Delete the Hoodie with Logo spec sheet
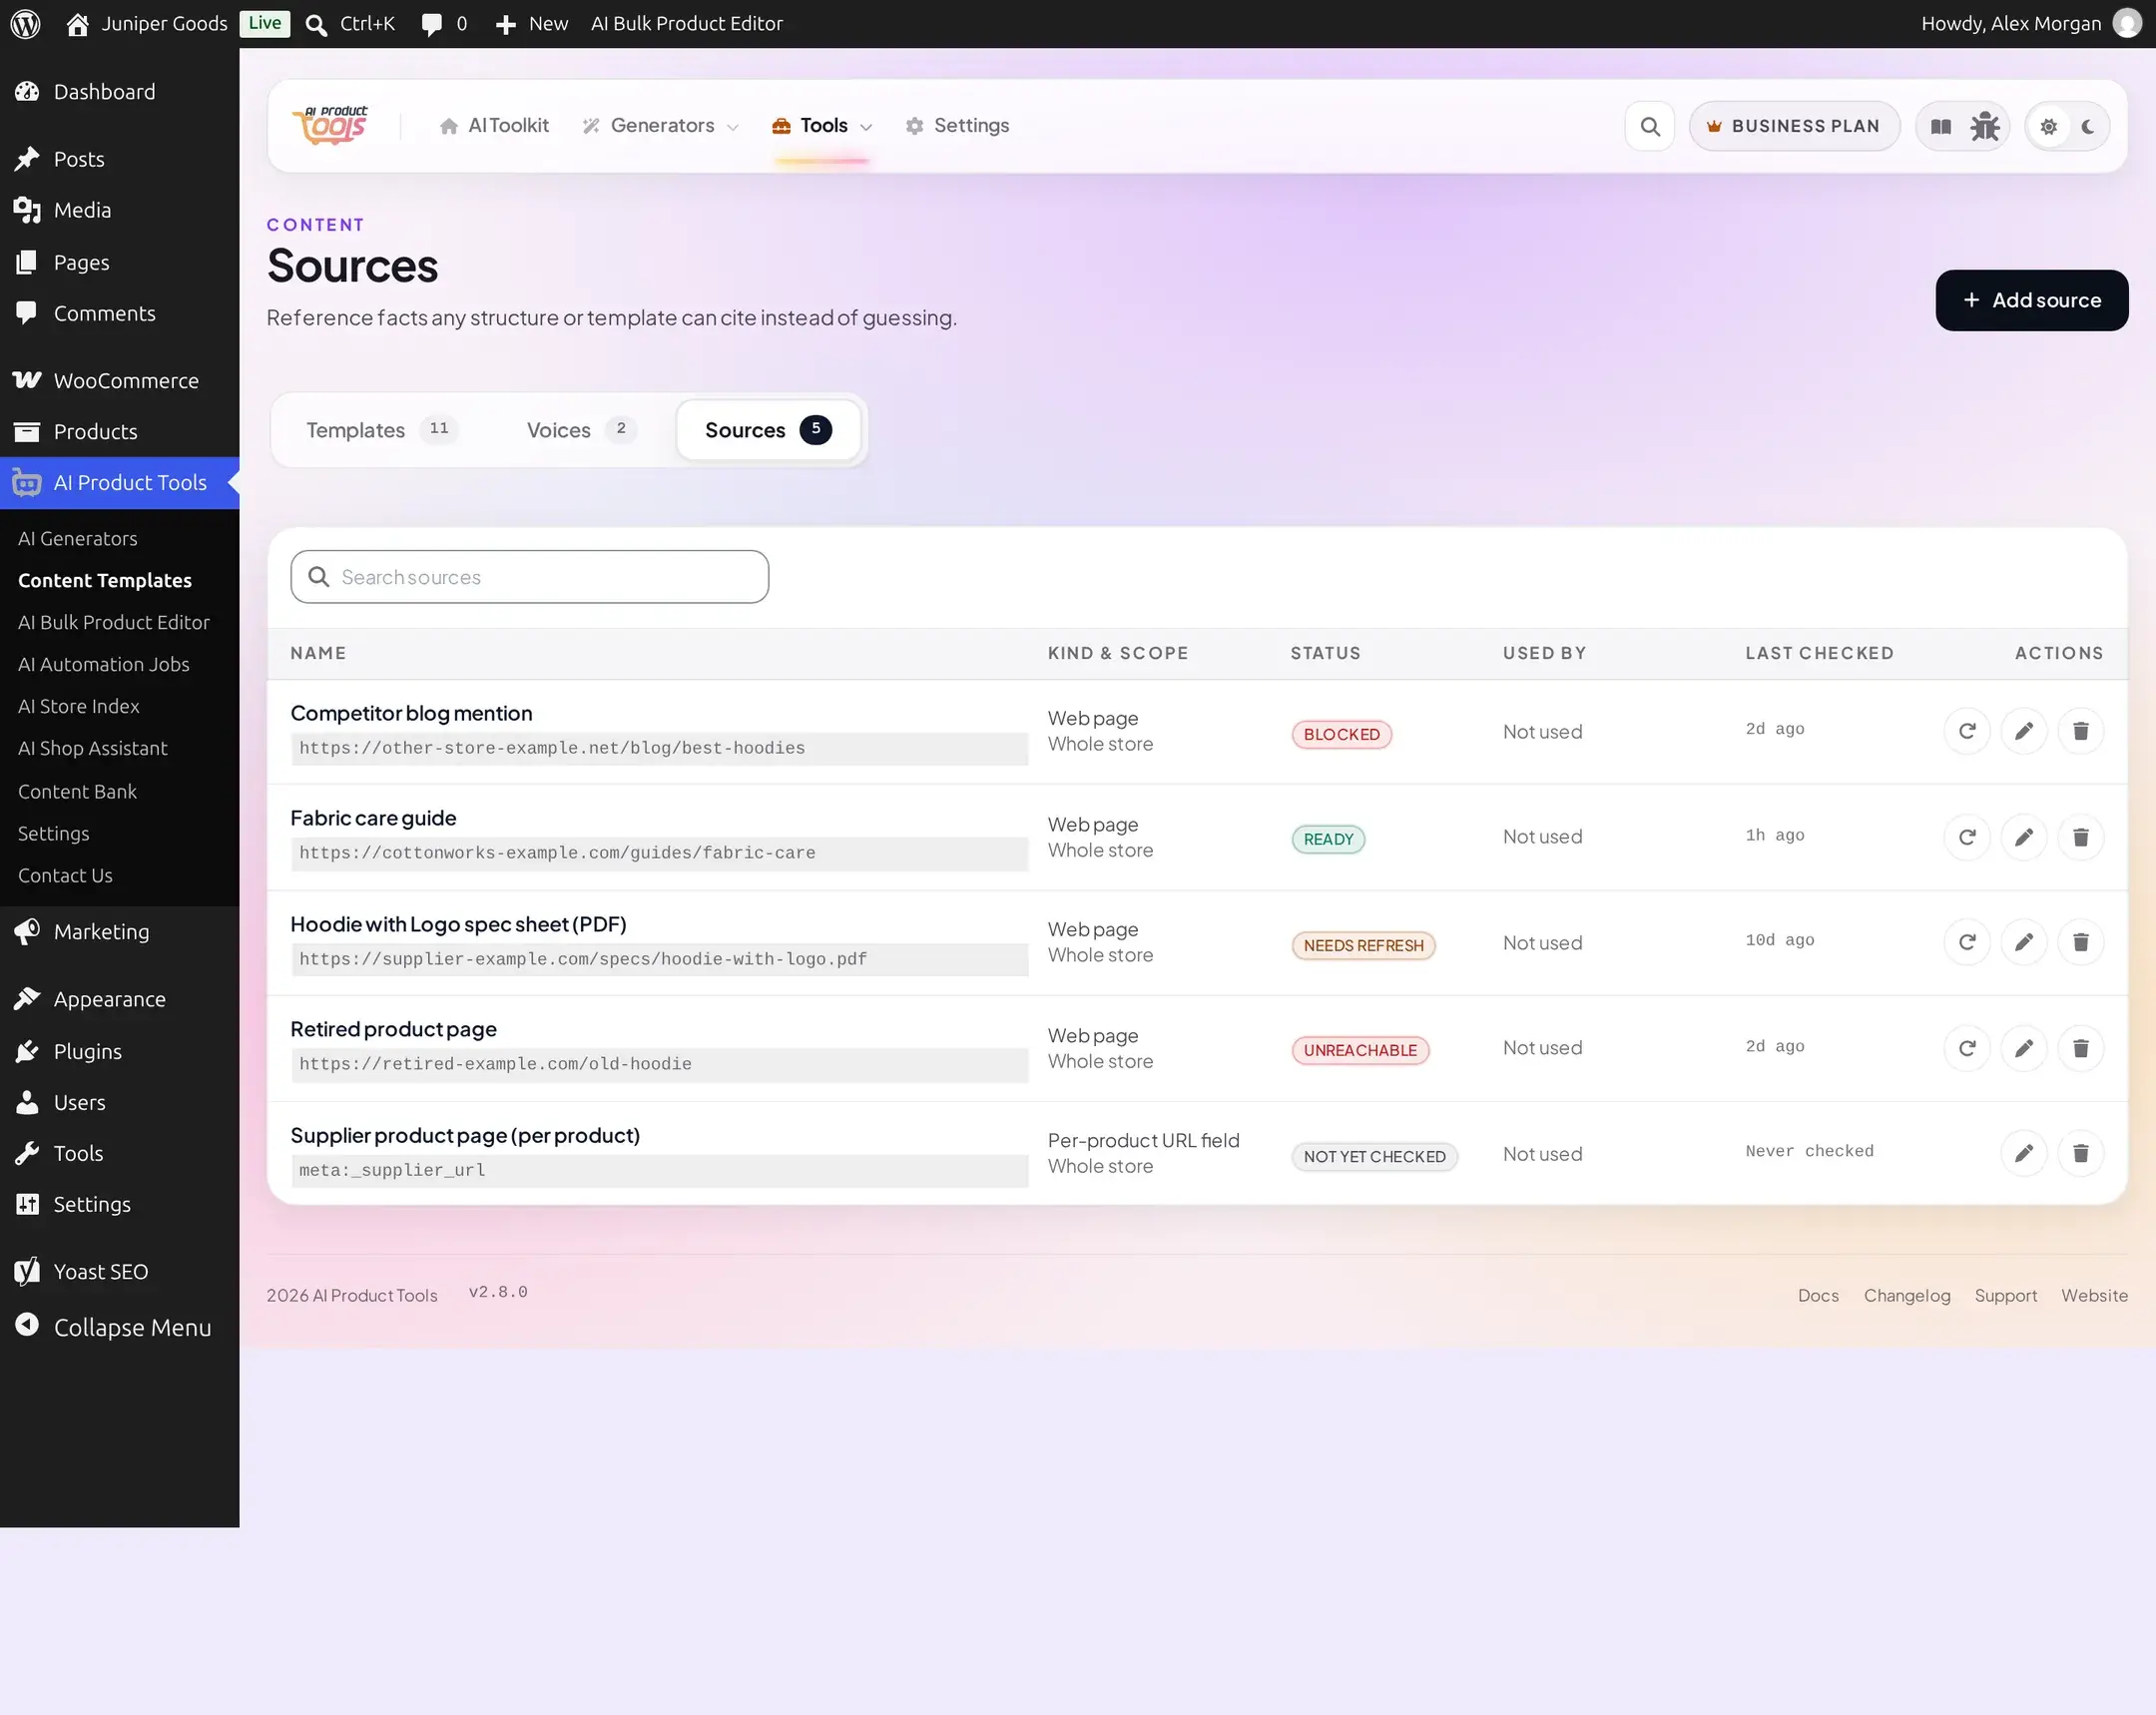Image resolution: width=2156 pixels, height=1715 pixels. (2080, 942)
